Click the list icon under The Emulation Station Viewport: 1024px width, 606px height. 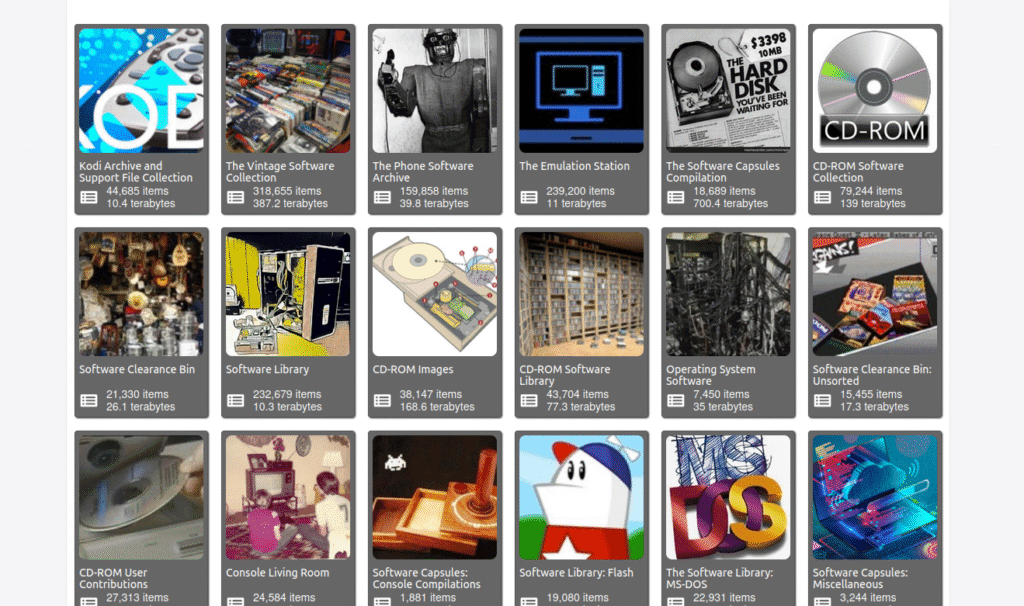(x=529, y=197)
